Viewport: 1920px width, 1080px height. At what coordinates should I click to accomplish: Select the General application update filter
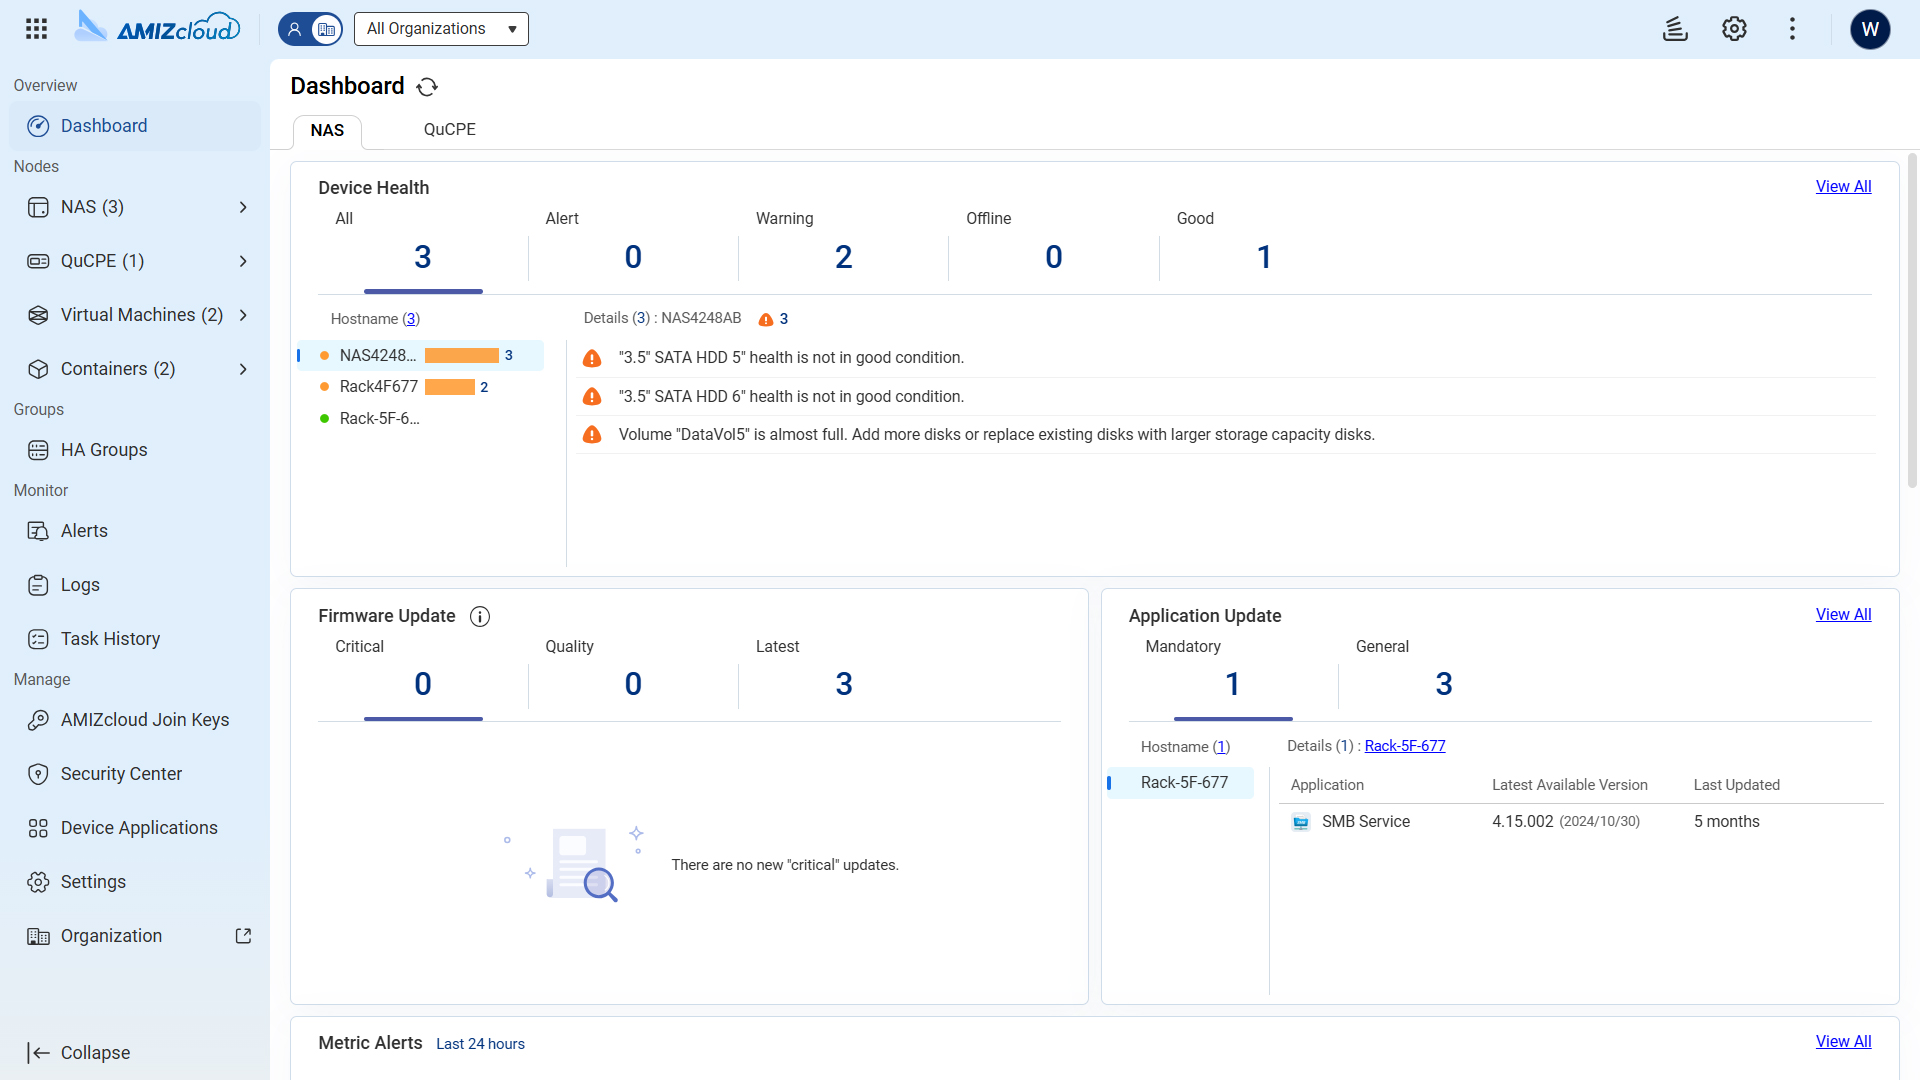point(1443,684)
